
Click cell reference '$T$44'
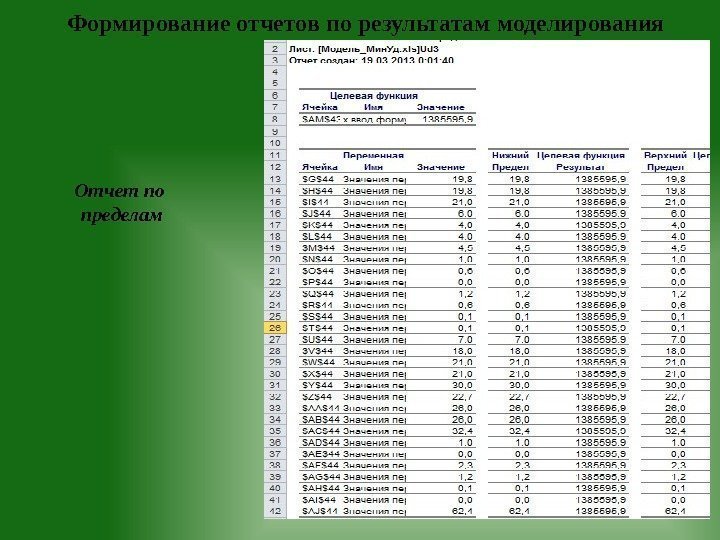click(317, 328)
